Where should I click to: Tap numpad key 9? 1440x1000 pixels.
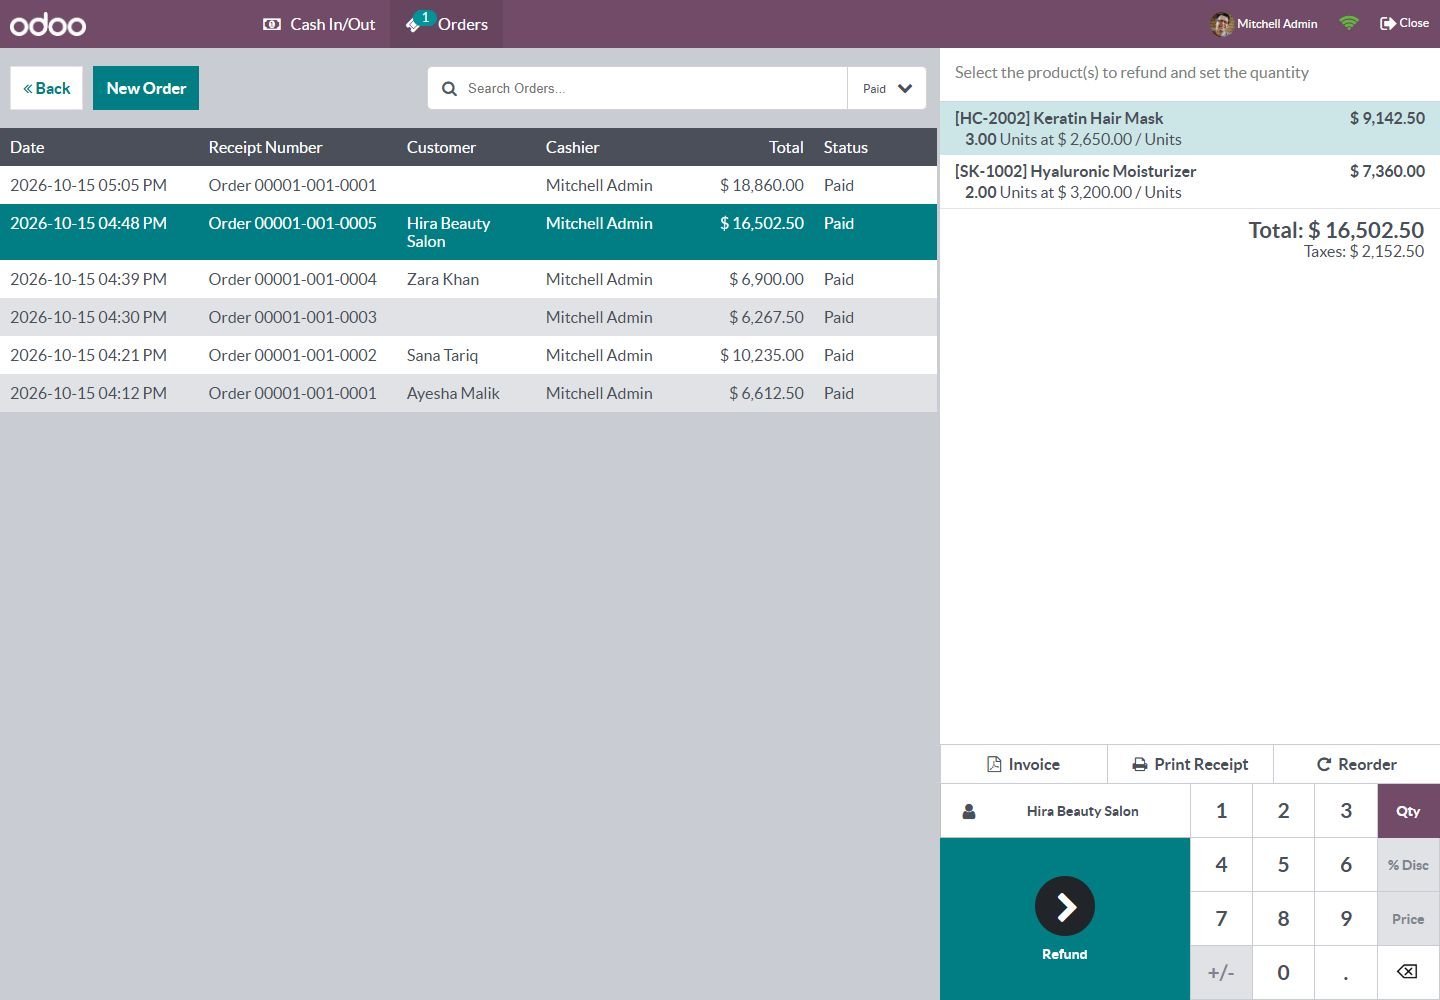[x=1346, y=919]
